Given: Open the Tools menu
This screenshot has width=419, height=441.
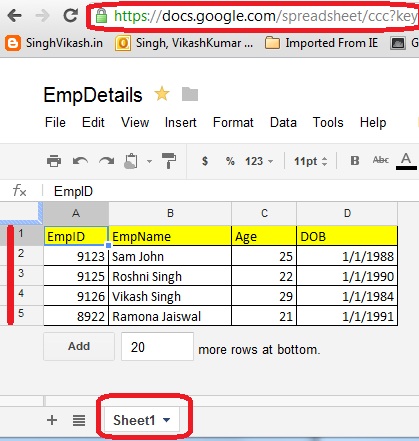Looking at the screenshot, I should pos(328,122).
